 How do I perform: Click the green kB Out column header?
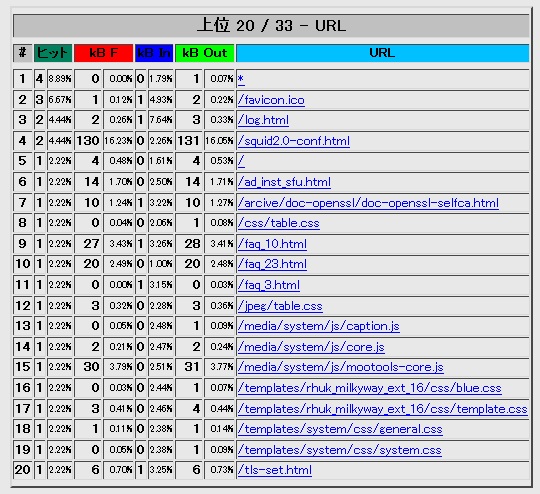point(205,53)
